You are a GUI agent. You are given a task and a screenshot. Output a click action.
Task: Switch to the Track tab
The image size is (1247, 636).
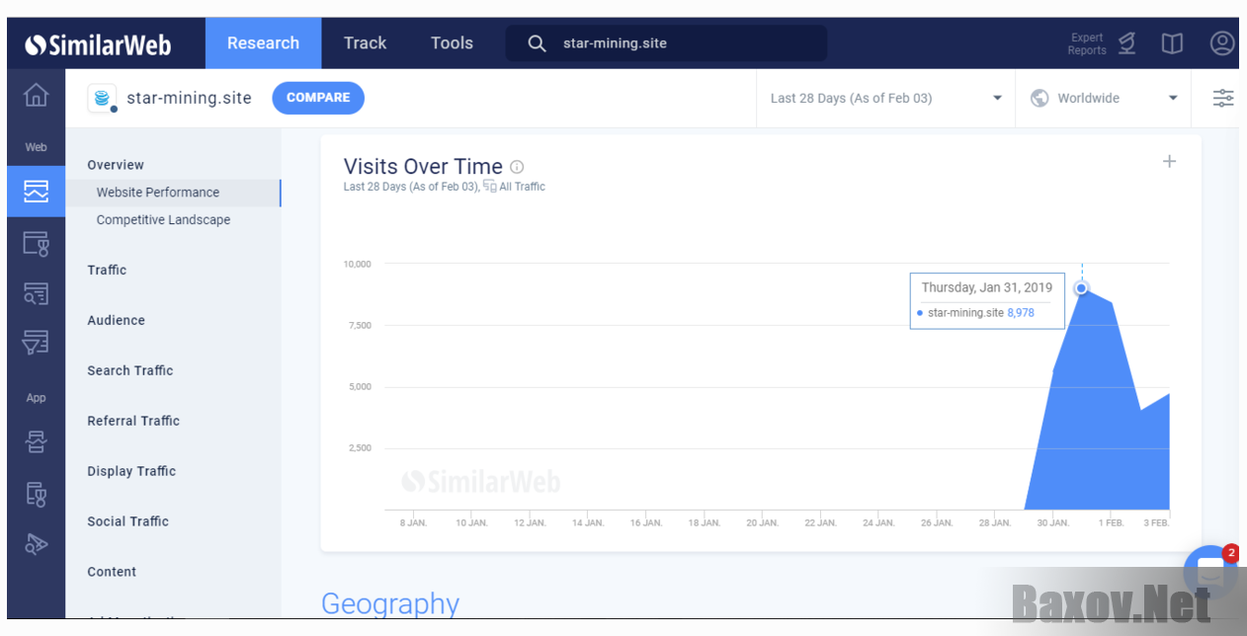(x=365, y=43)
